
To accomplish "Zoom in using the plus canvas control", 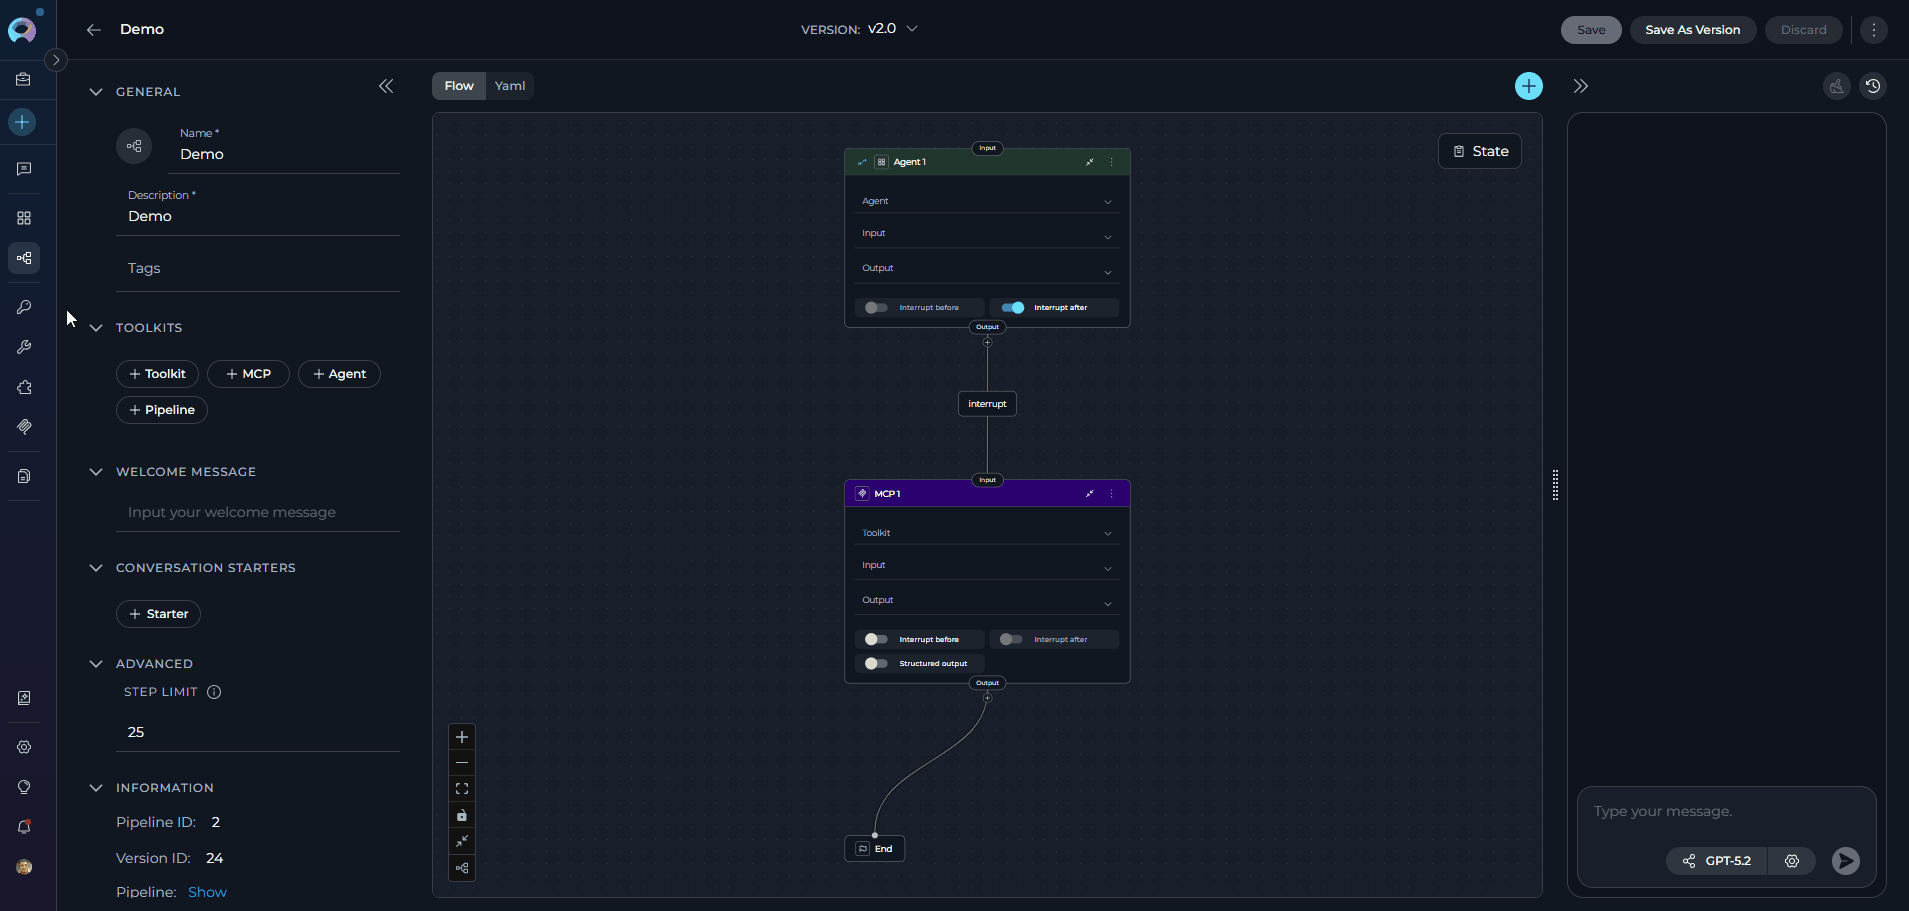I will coord(461,737).
